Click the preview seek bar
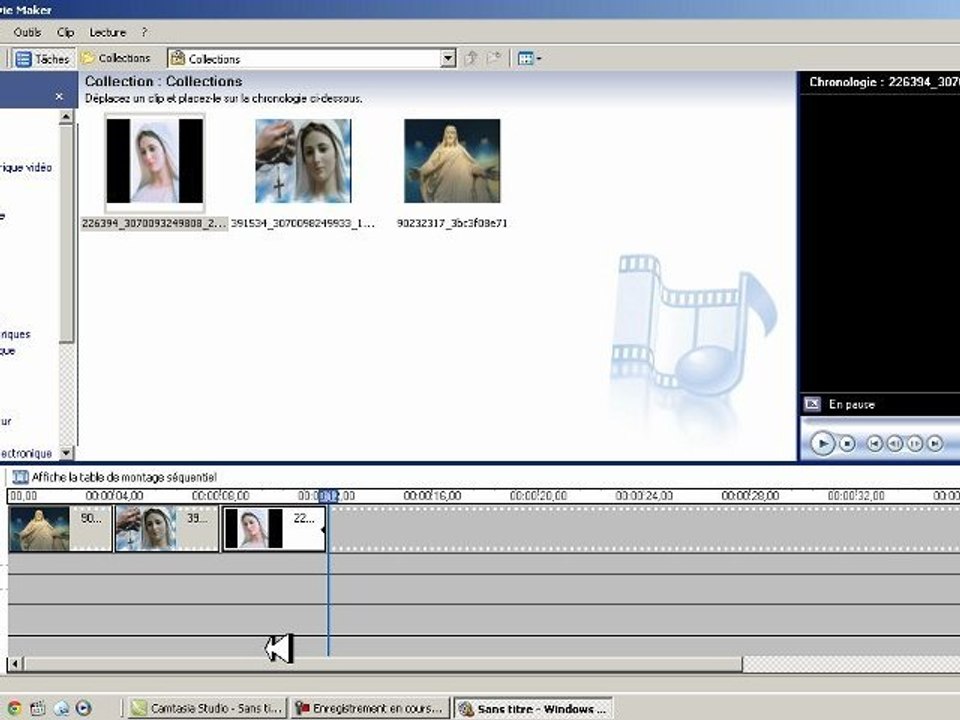960x720 pixels. click(x=880, y=421)
